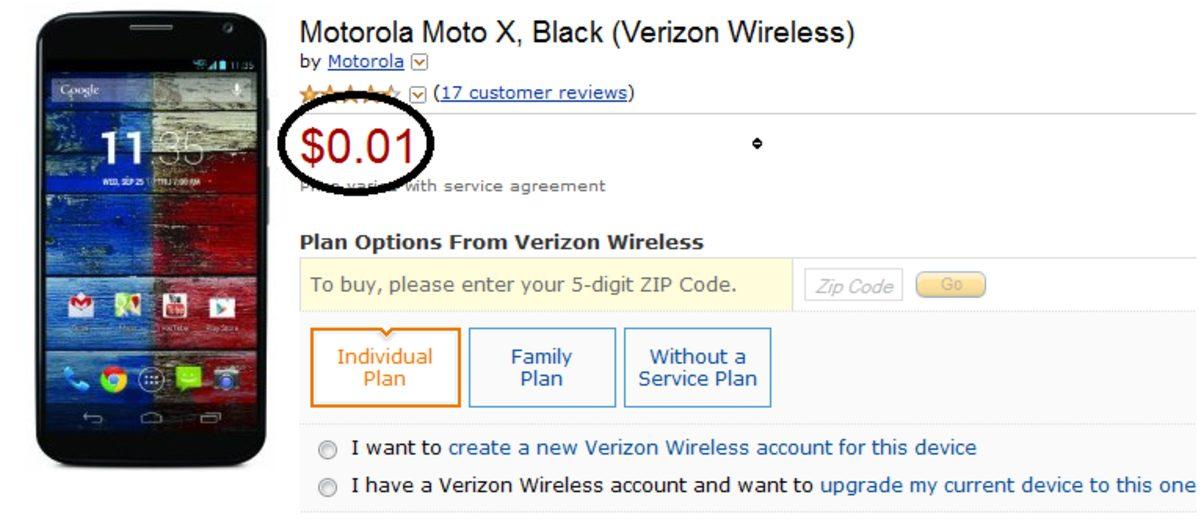Select upgrade my current device radio button
This screenshot has height=522, width=1200.
click(327, 488)
